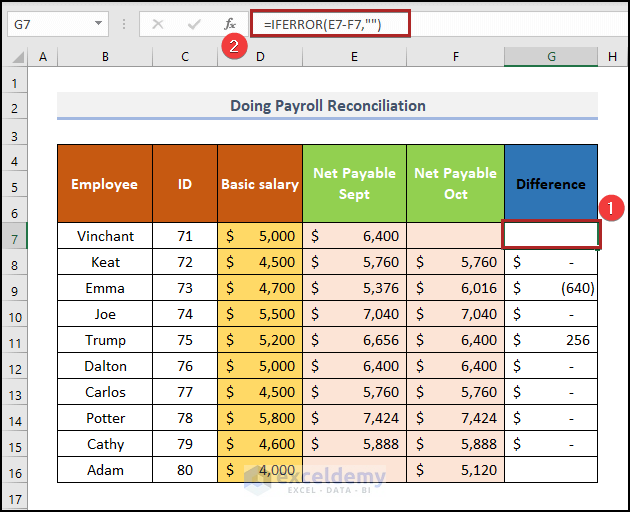Image resolution: width=630 pixels, height=512 pixels.
Task: Click the Employee header cell
Action: [105, 184]
